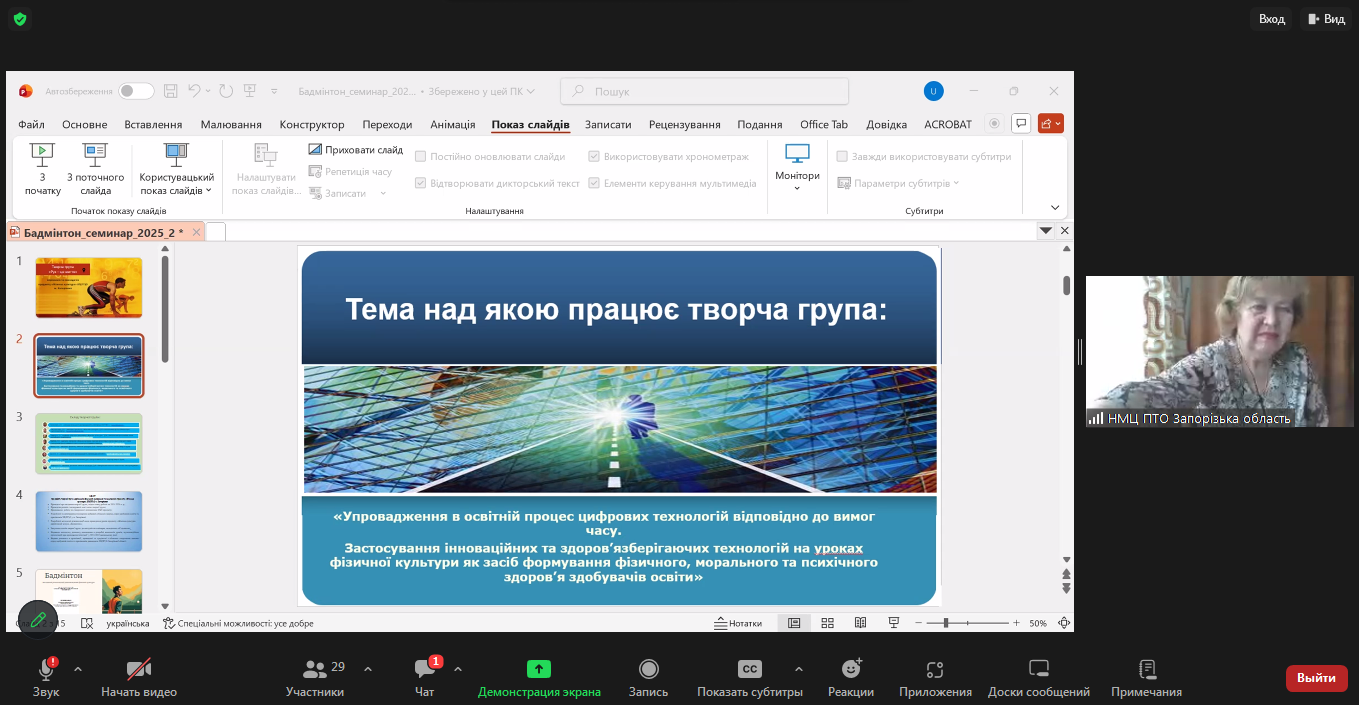Click the Zoom microphone icon labeled Звук
Image resolution: width=1359 pixels, height=705 pixels.
click(x=46, y=670)
